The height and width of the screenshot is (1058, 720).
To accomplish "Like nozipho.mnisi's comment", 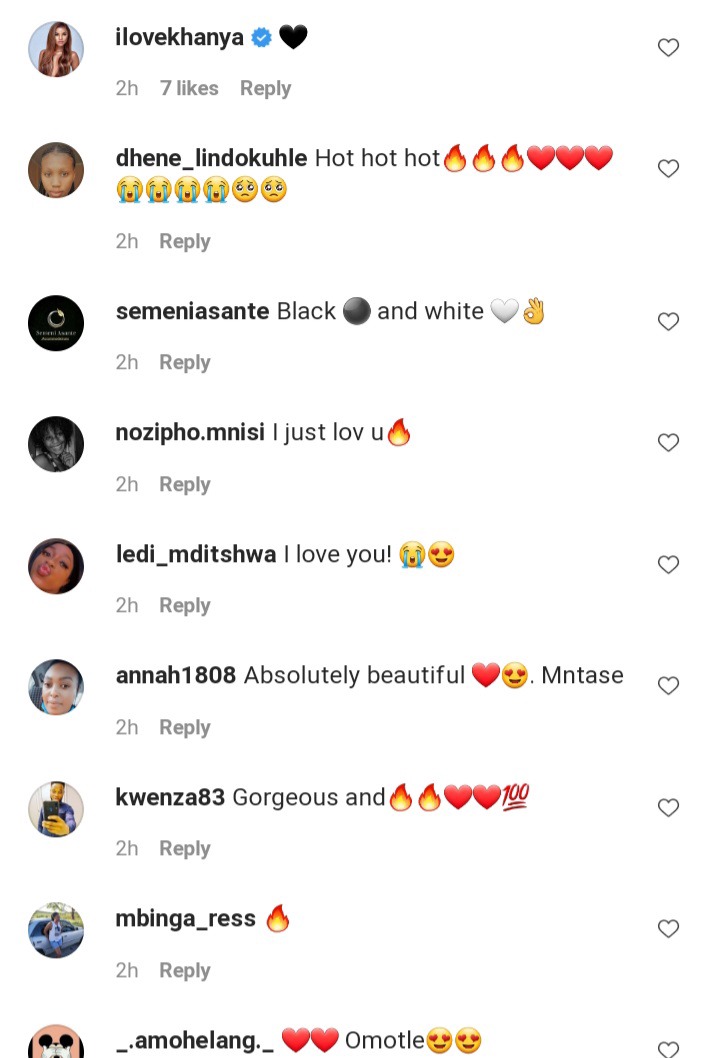I will click(668, 442).
